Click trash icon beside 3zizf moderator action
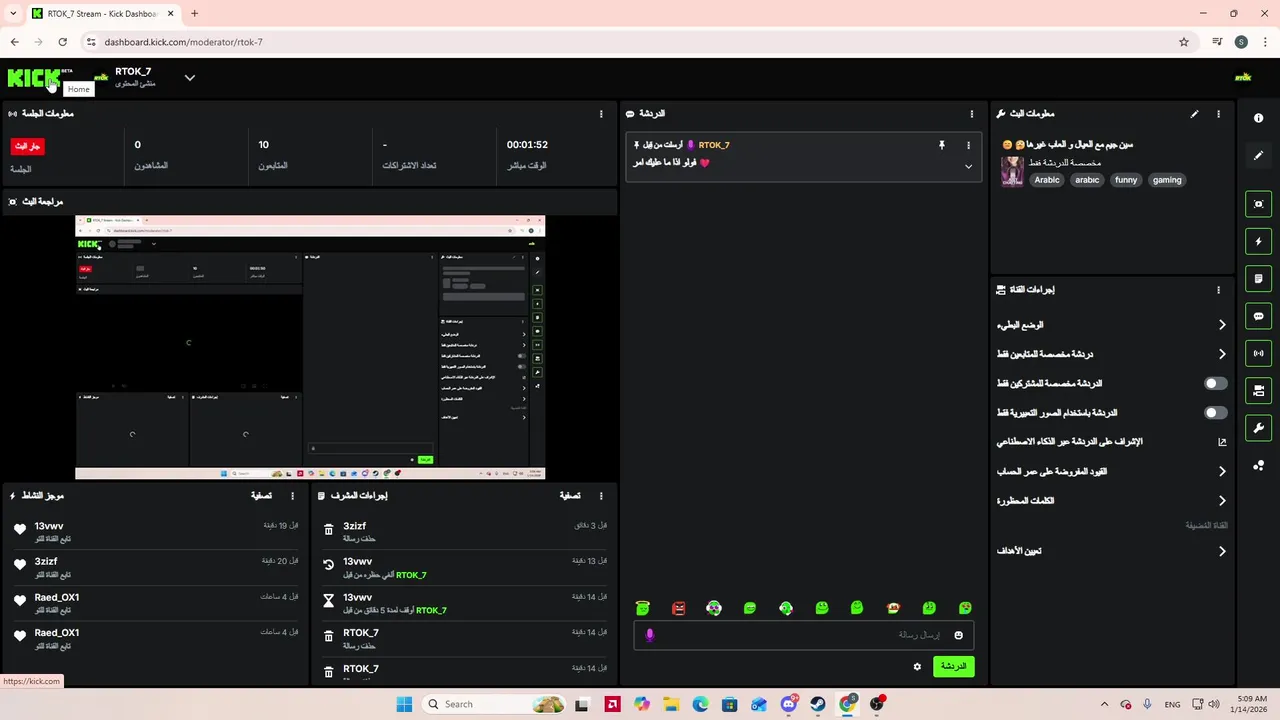Viewport: 1280px width, 720px height. tap(329, 531)
